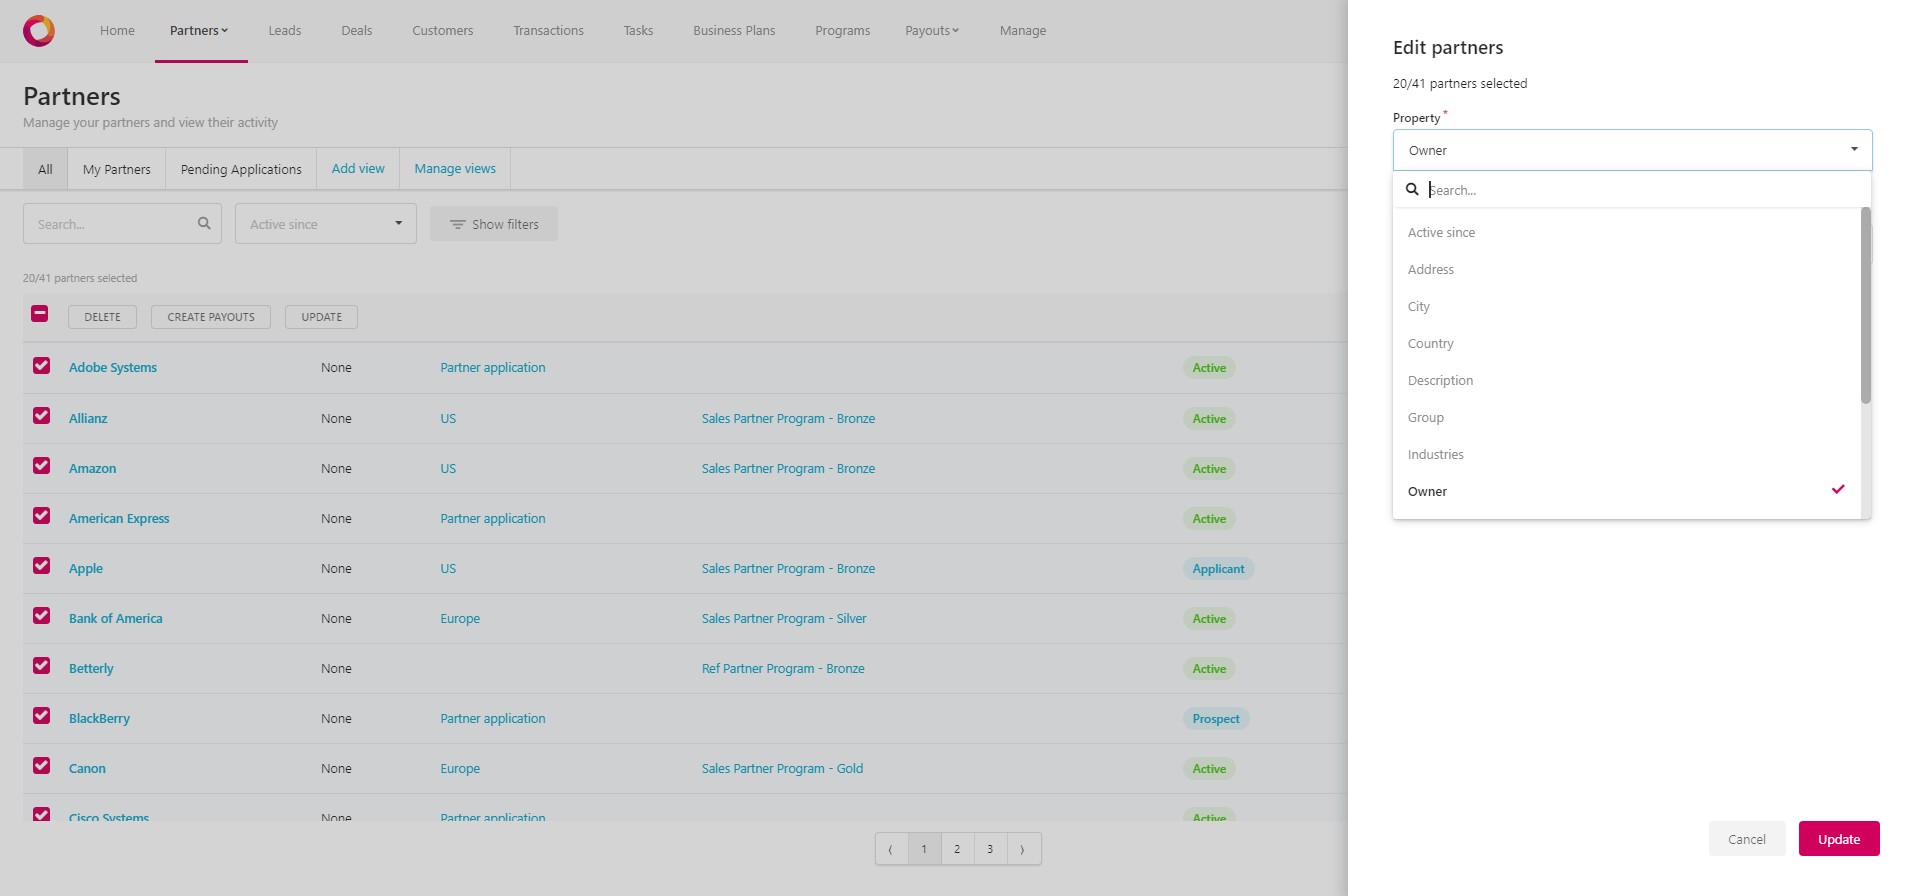
Task: Click the pink Update button
Action: click(x=1839, y=839)
